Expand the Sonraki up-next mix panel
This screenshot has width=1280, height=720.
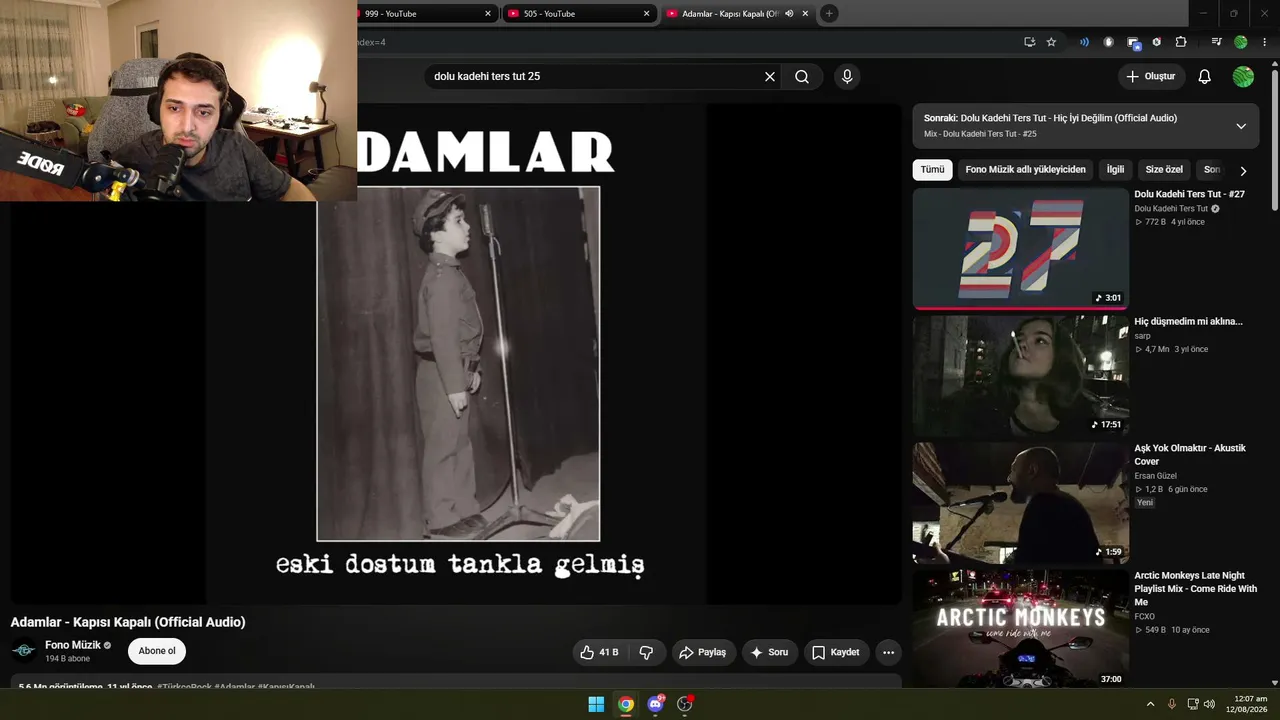tap(1241, 126)
